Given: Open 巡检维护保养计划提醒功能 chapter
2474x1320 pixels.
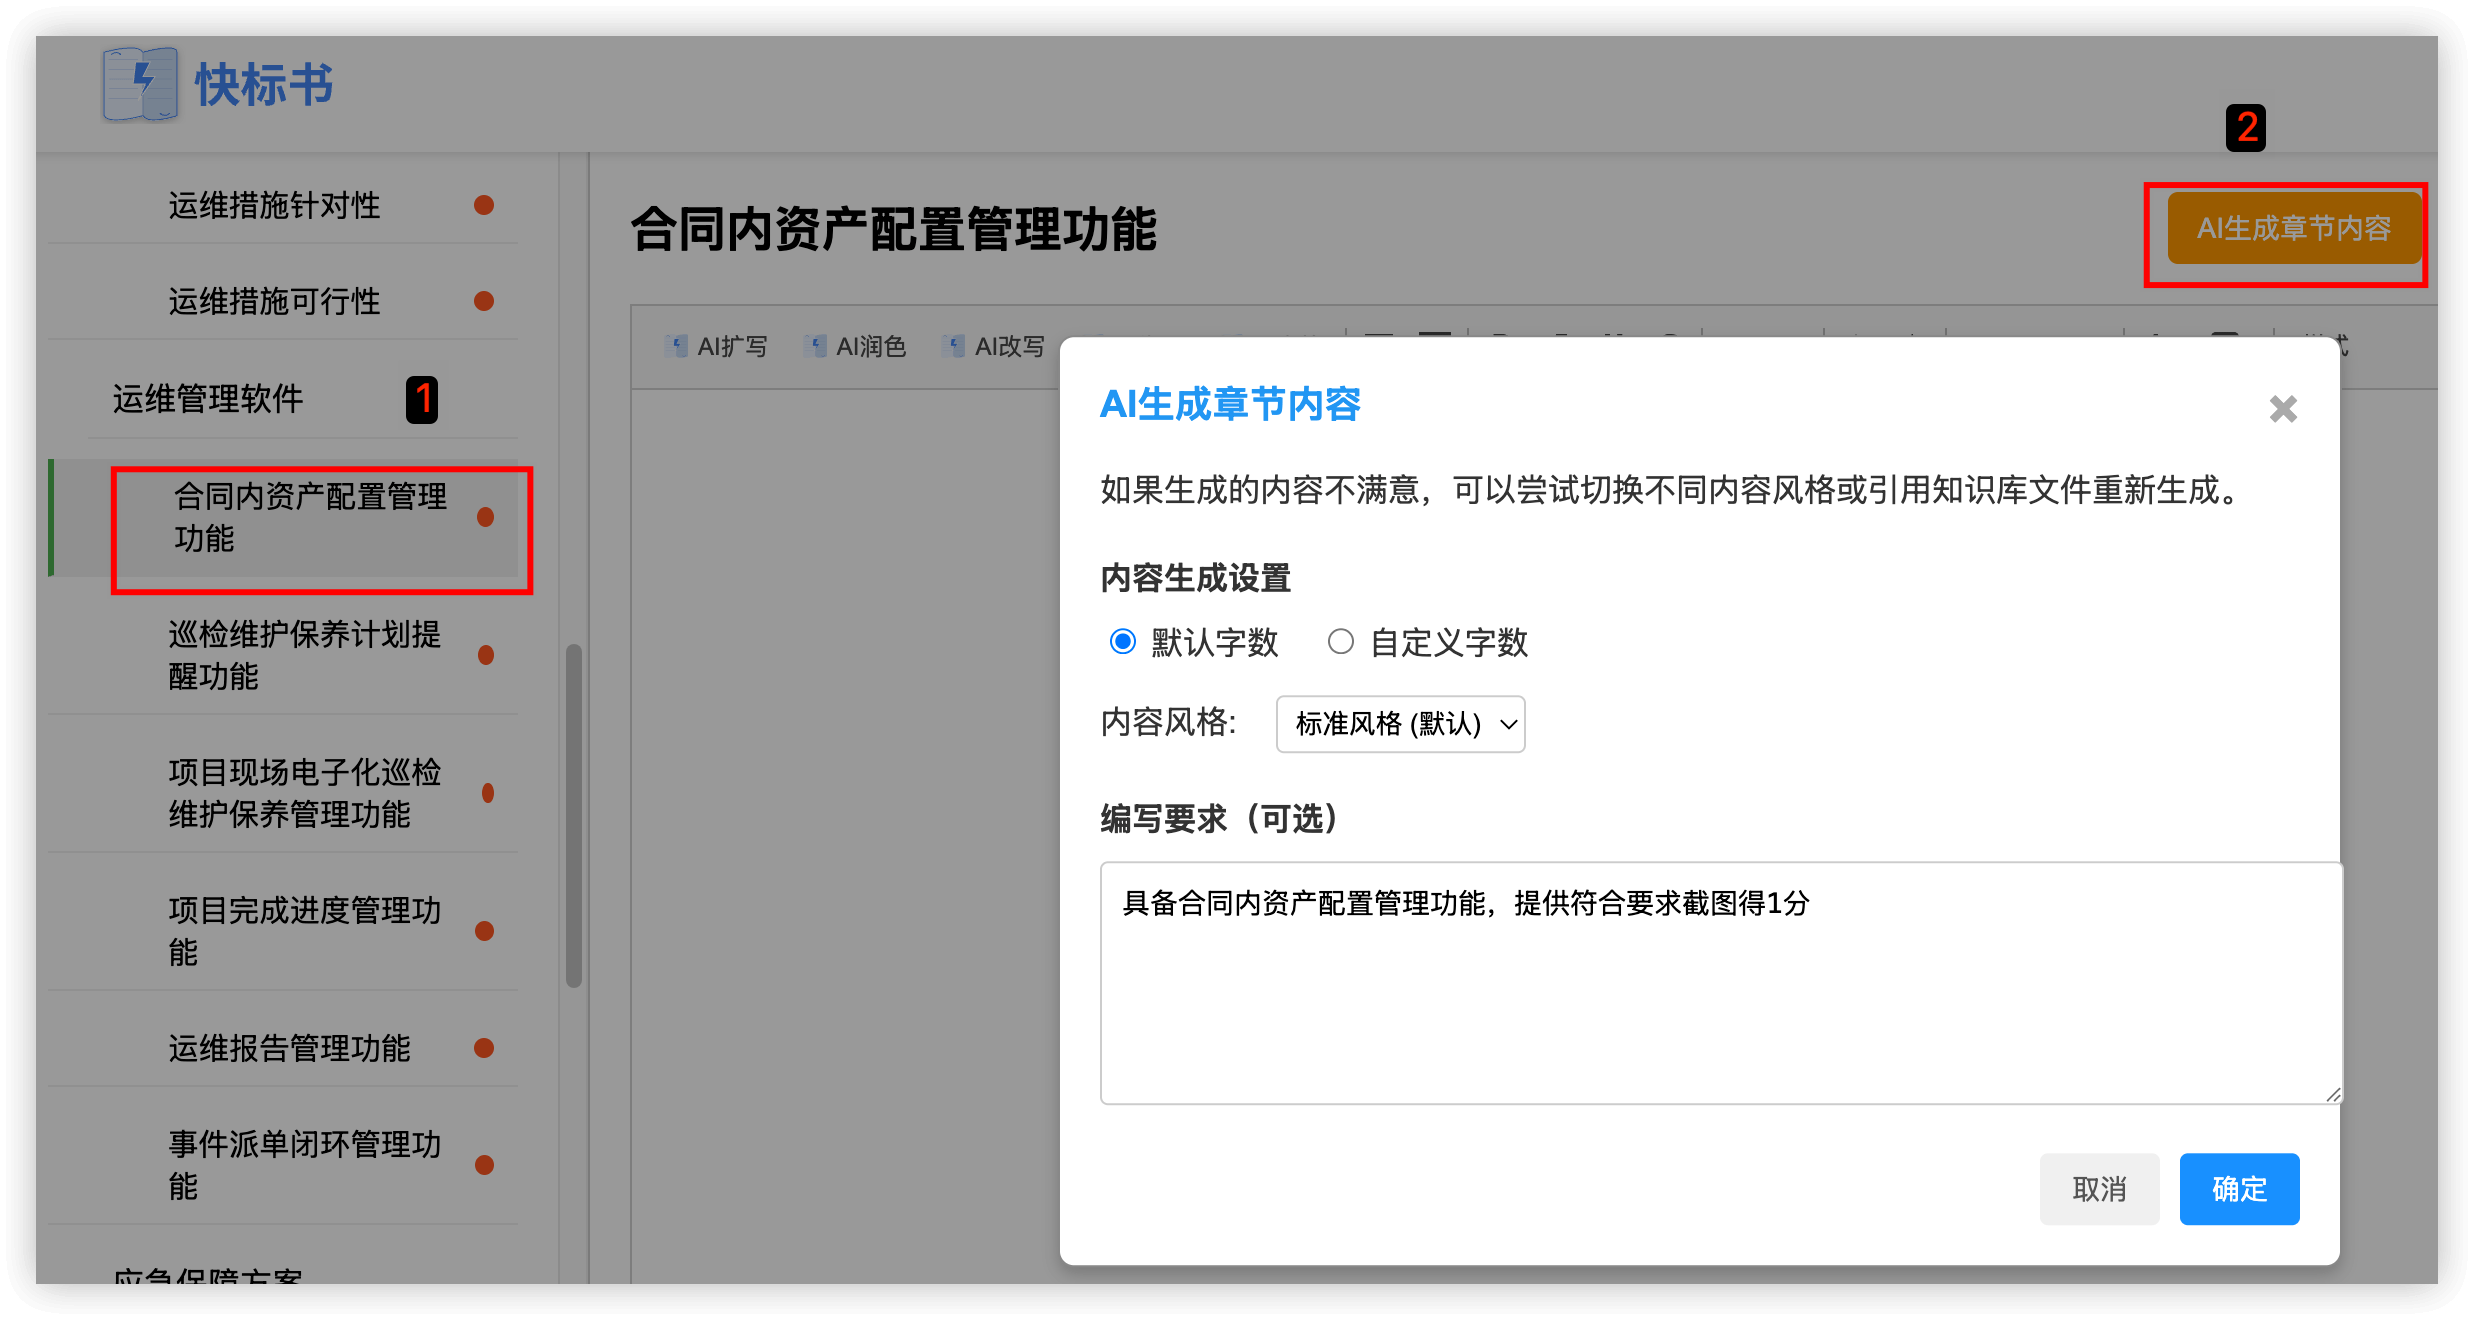Looking at the screenshot, I should 305,655.
